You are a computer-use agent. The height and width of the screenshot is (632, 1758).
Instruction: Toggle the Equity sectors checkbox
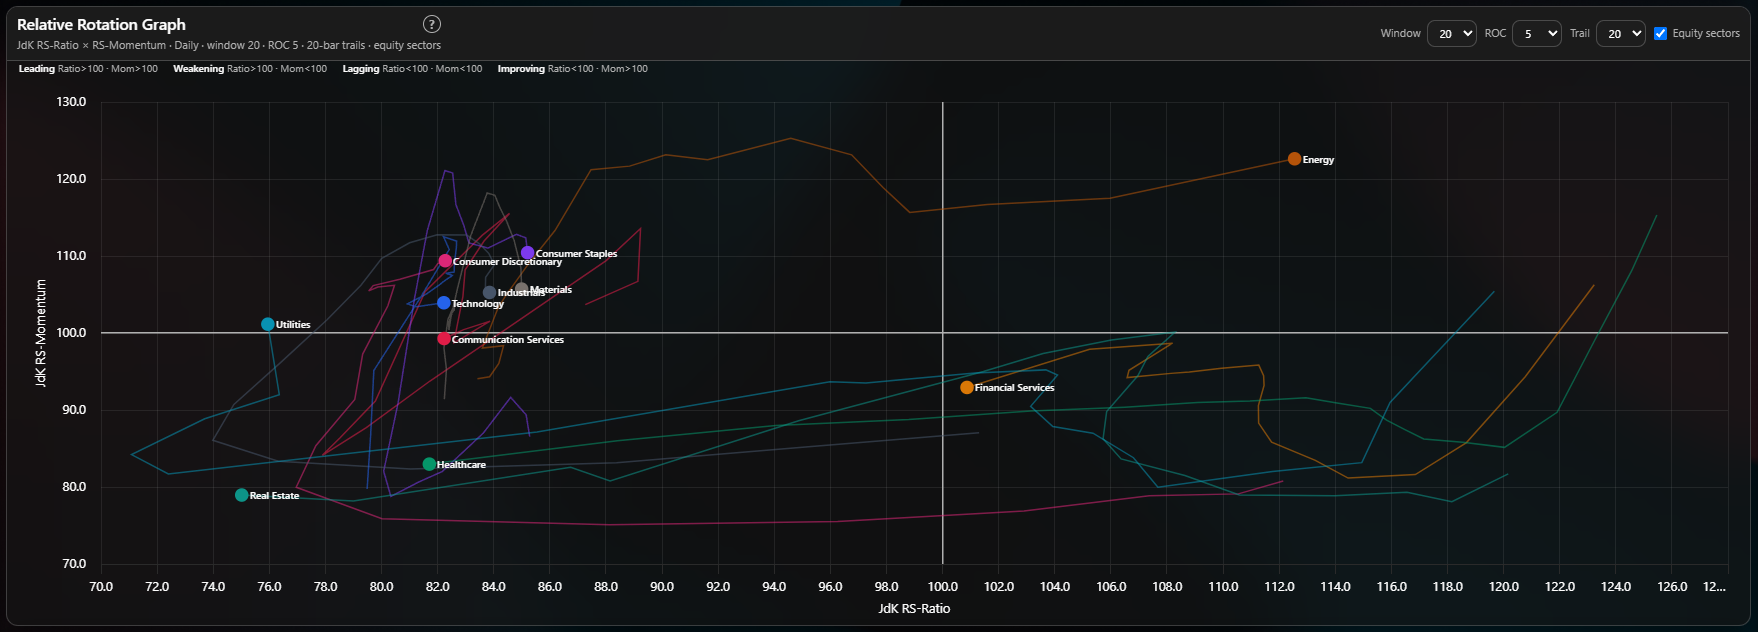click(x=1660, y=33)
